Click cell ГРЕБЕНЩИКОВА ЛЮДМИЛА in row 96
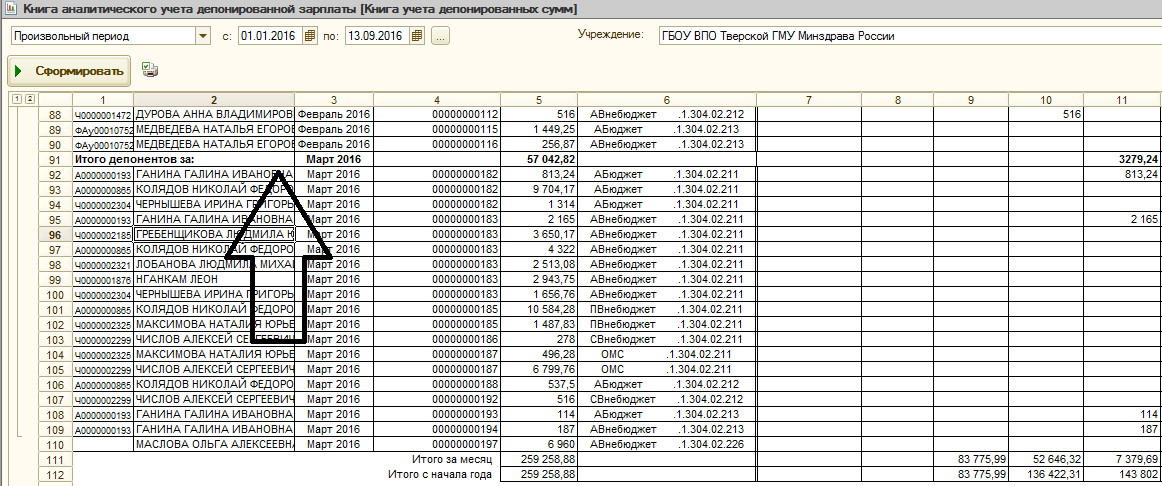1162x486 pixels. (213, 234)
